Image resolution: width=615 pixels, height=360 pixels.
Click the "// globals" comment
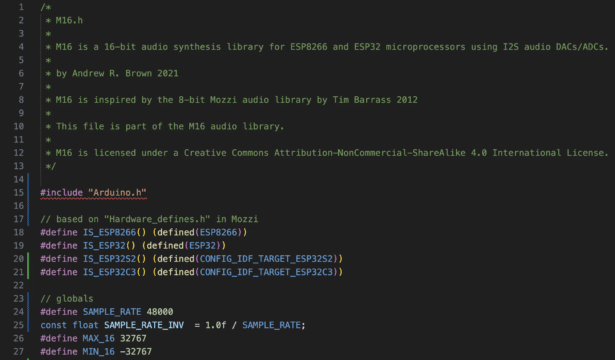pos(67,298)
